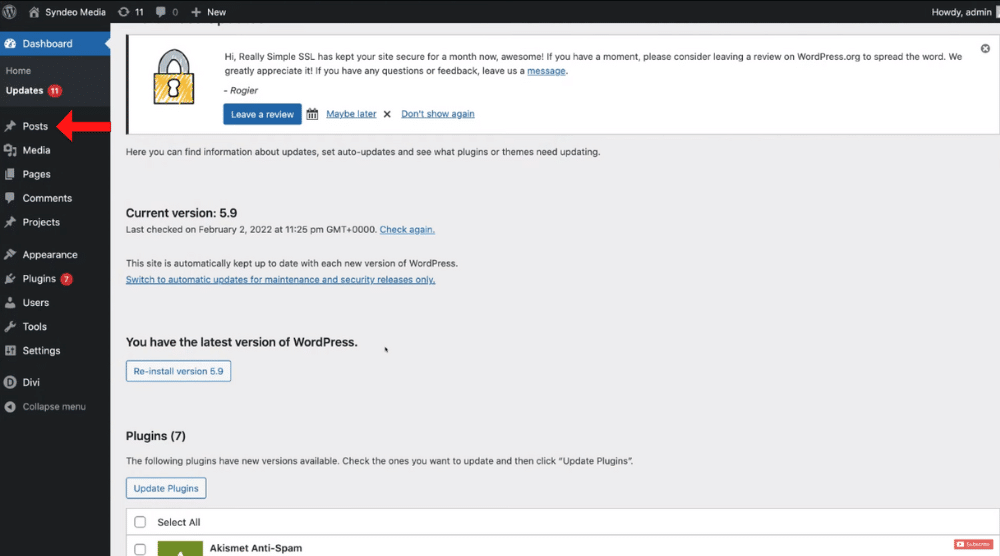
Task: Click the calendar icon beside Maybe later
Action: click(x=312, y=114)
